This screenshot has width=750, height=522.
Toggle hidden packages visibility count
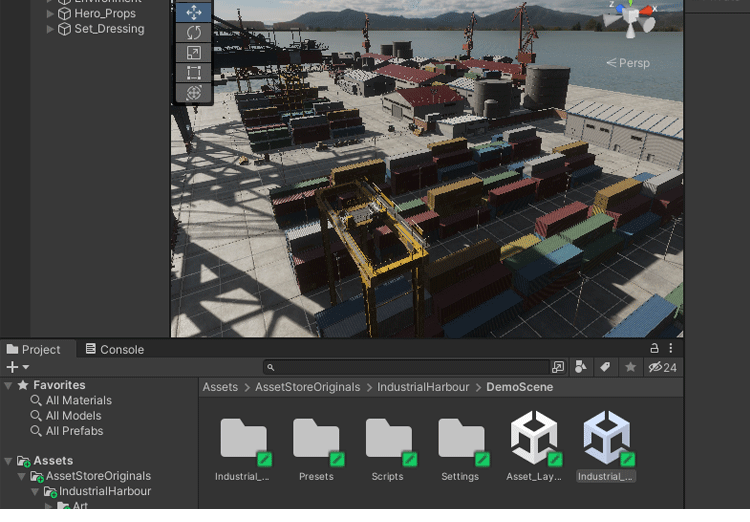662,368
